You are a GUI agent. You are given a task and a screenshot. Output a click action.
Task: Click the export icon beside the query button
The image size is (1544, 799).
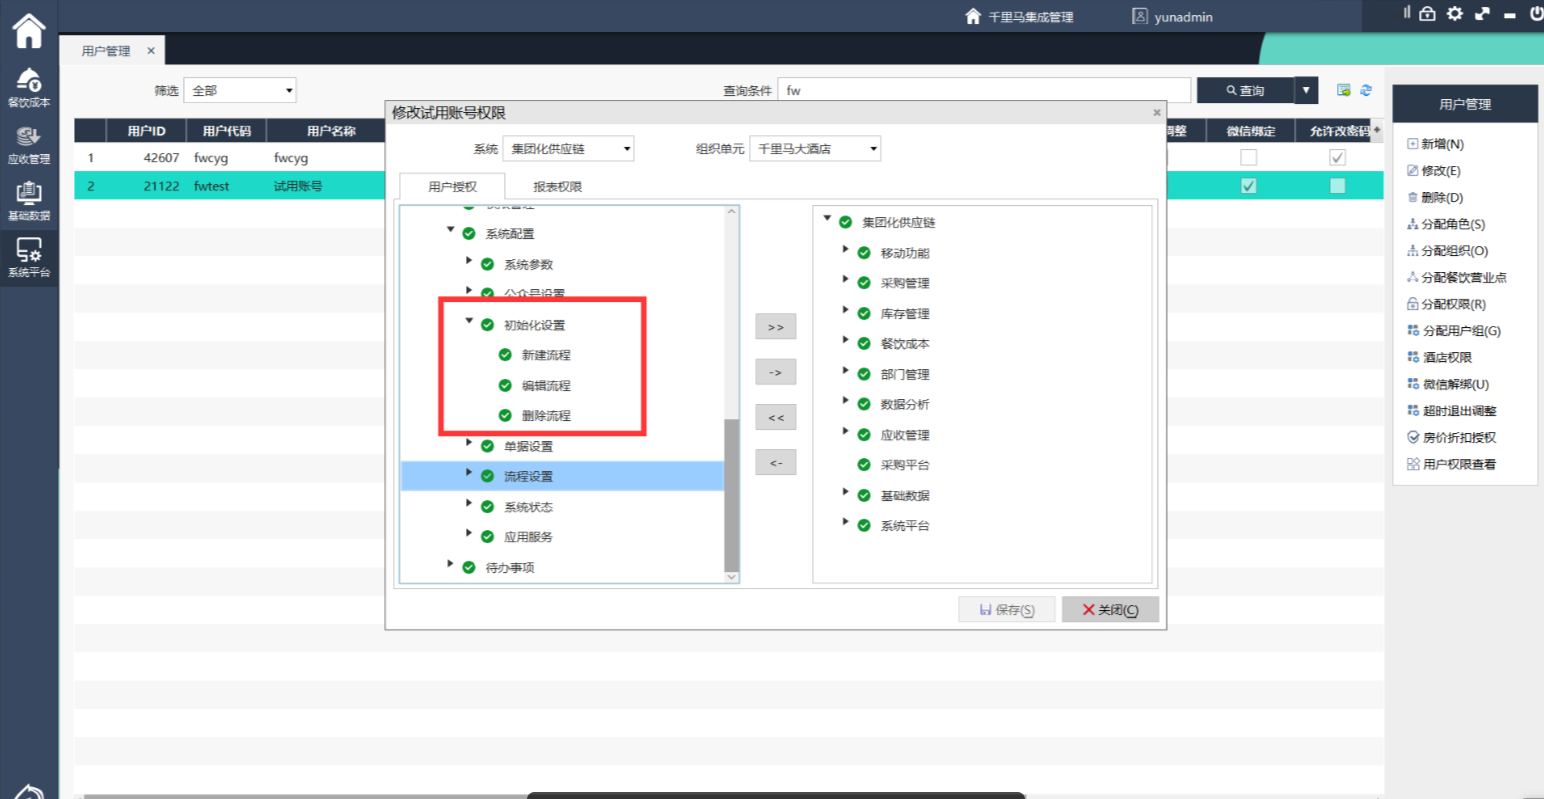(x=1344, y=90)
